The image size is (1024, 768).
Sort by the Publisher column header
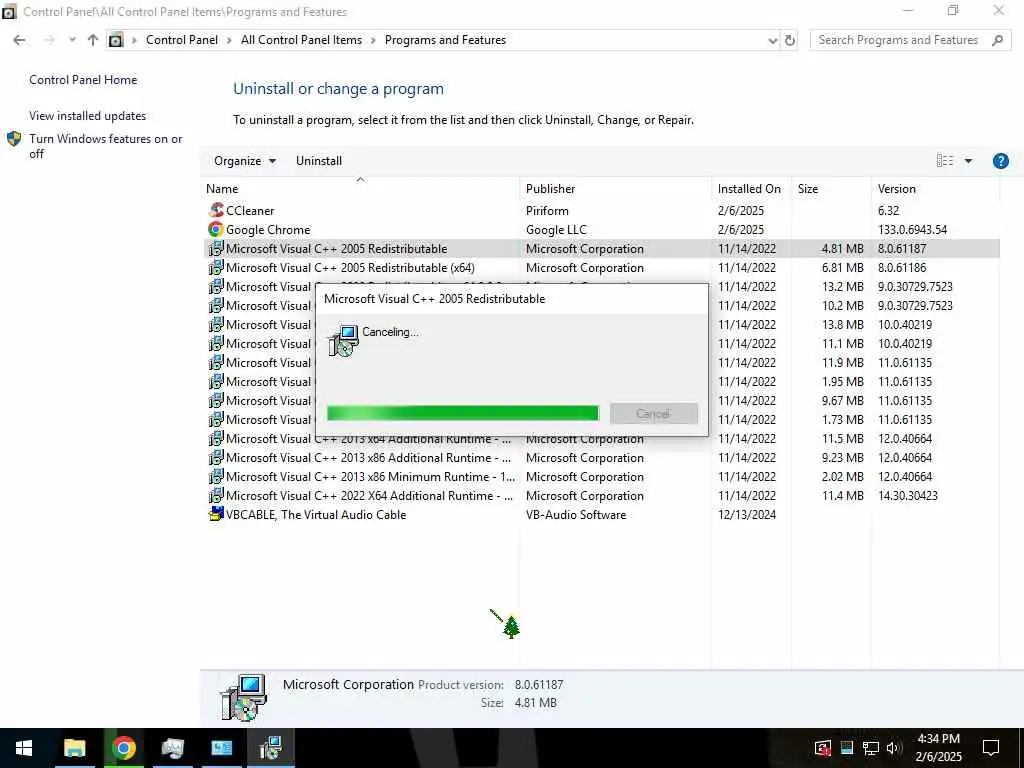(x=616, y=189)
